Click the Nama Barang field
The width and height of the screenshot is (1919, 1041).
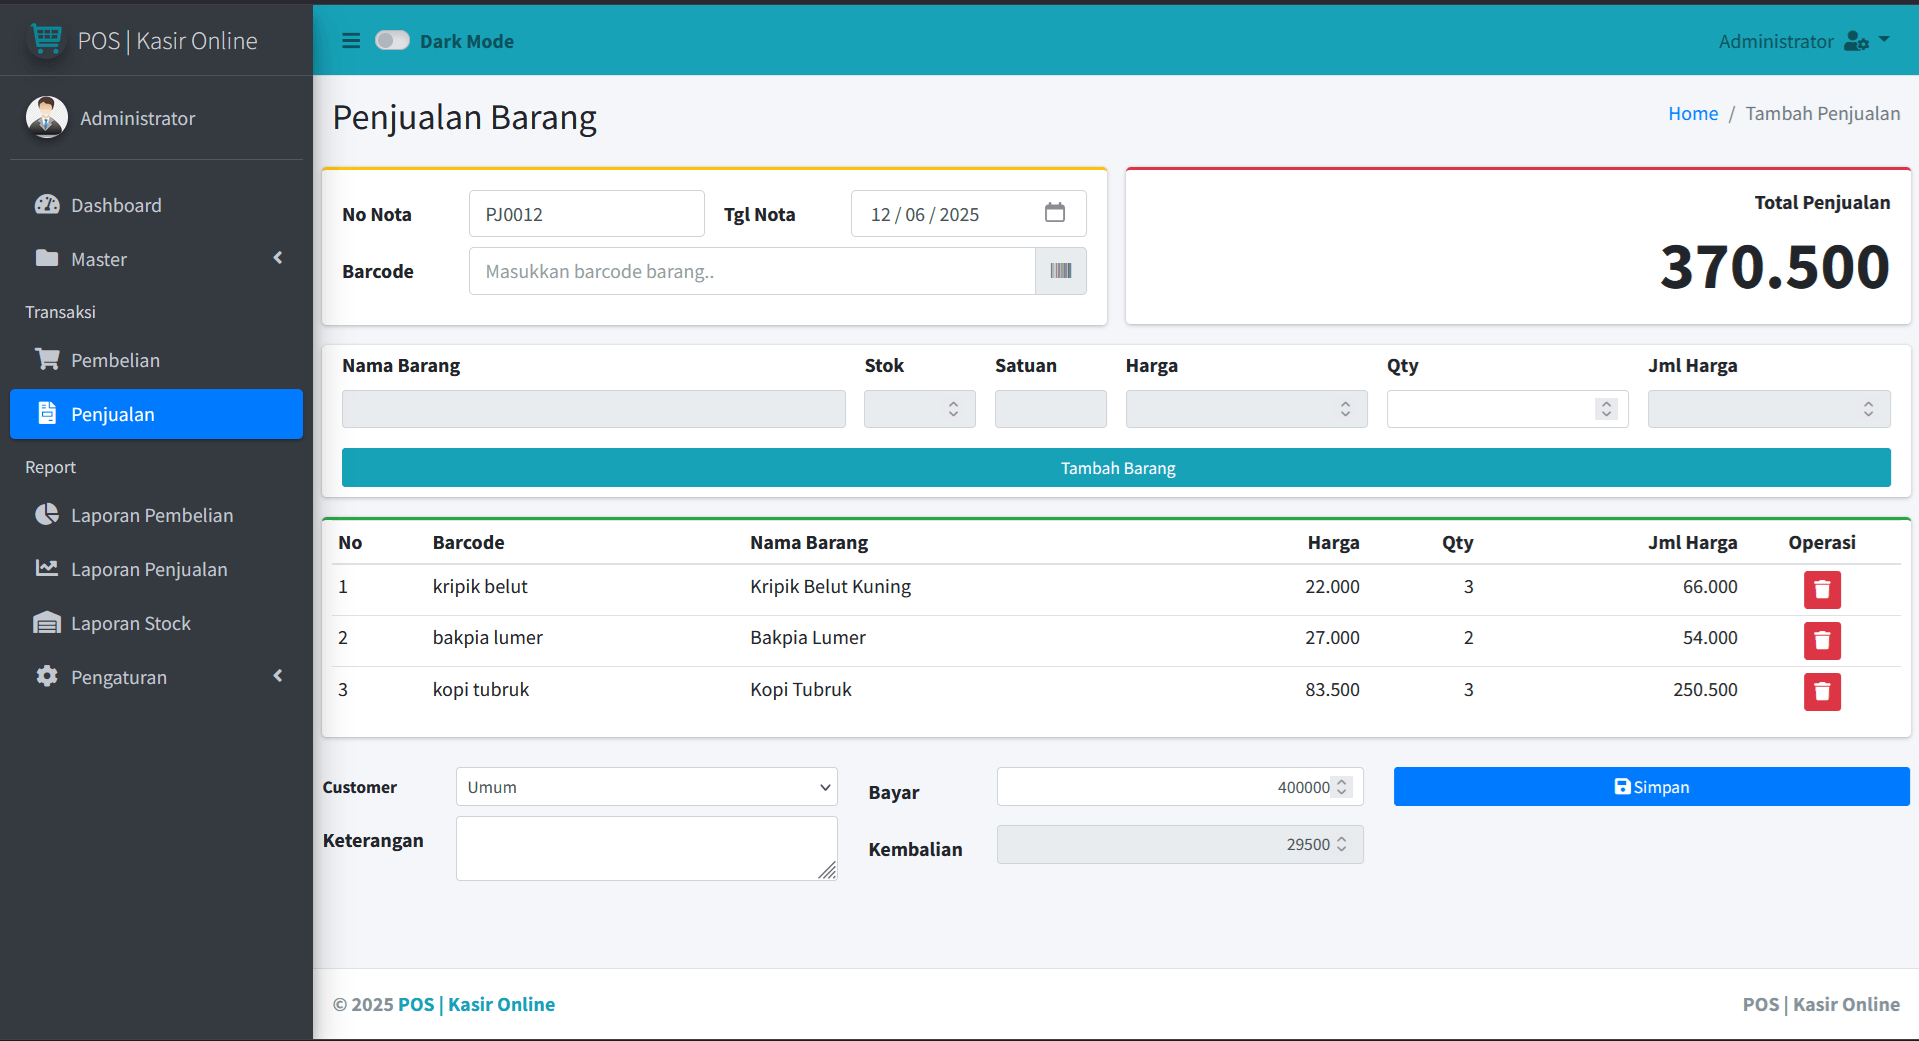594,409
